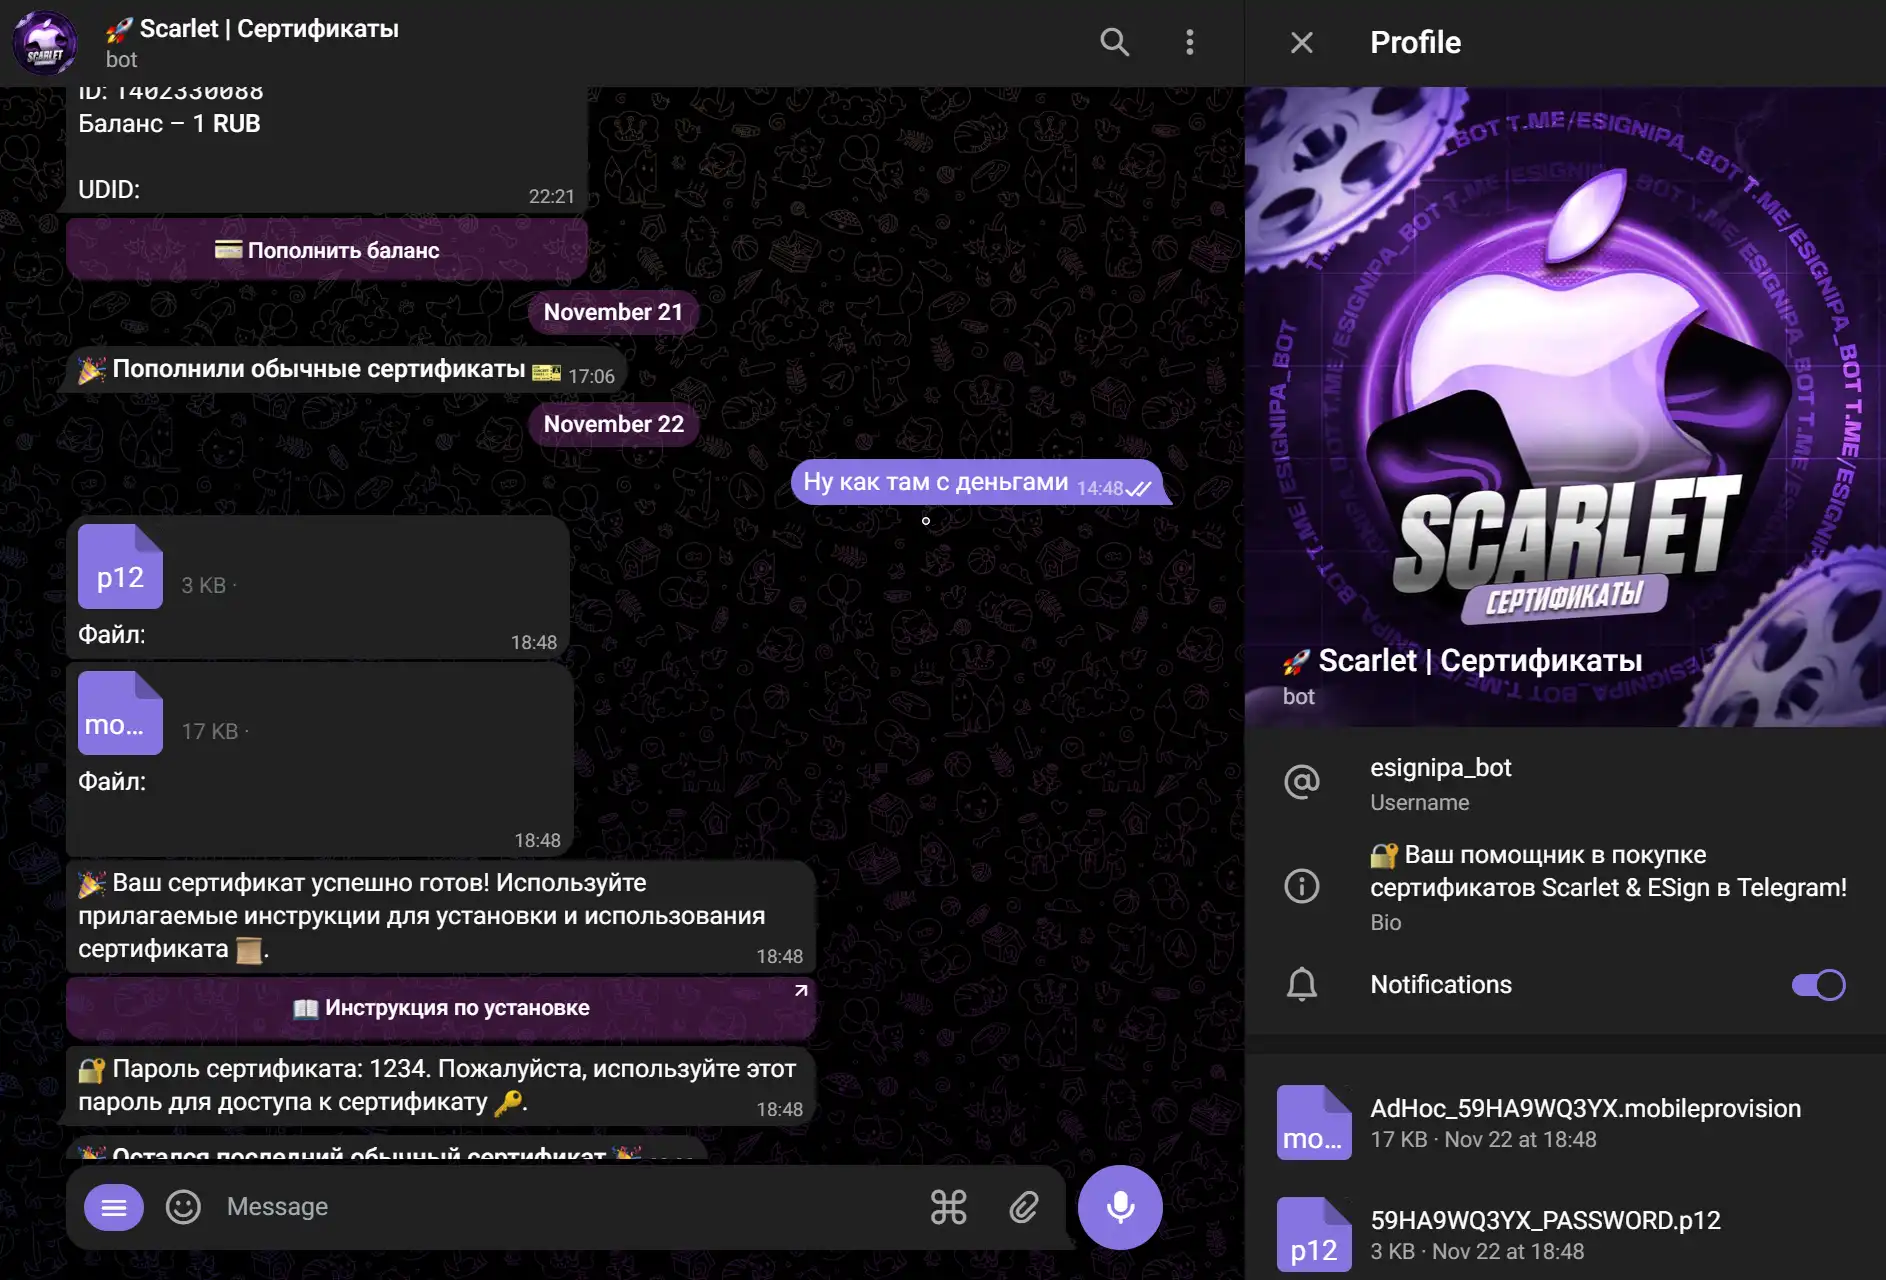This screenshot has height=1280, width=1886.
Task: Click the Scarlet profile cover image
Action: click(x=1565, y=407)
